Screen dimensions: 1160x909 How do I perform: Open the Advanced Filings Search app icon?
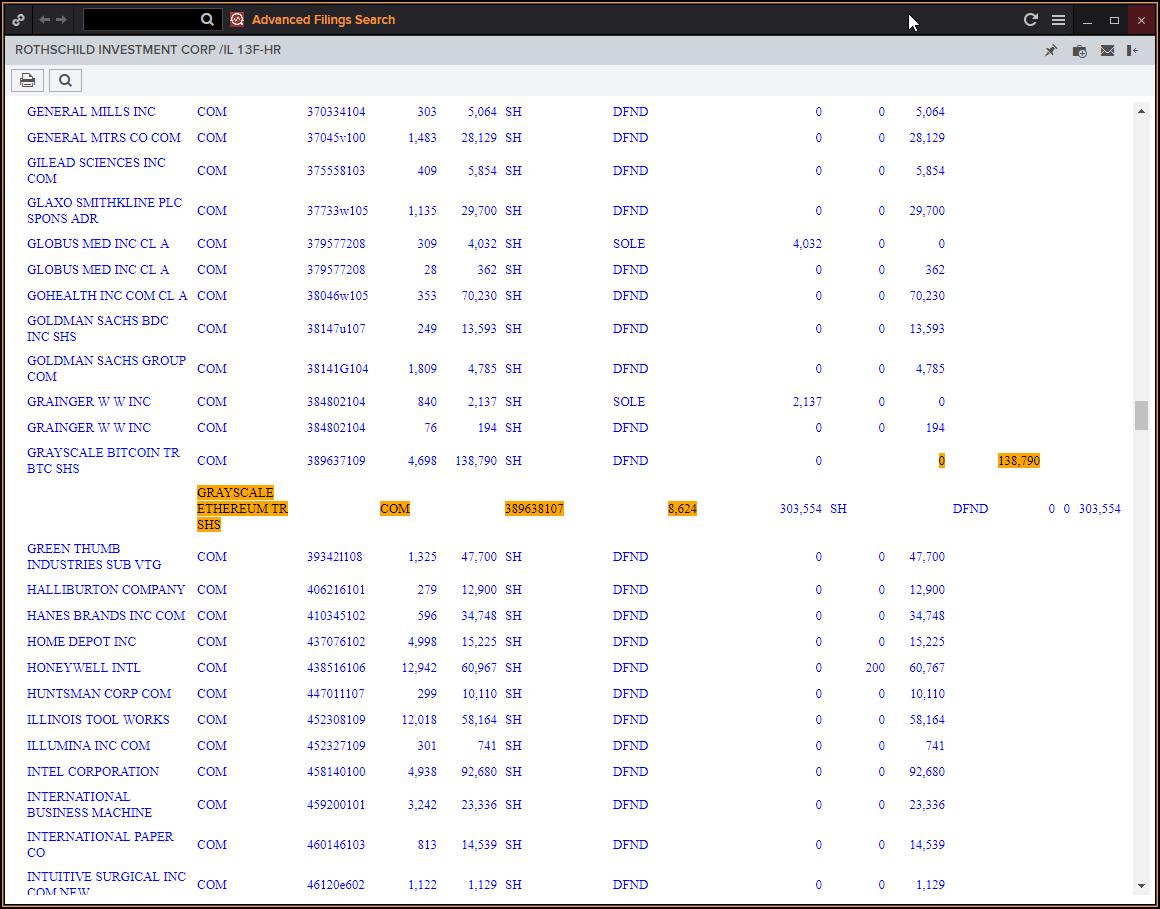click(x=237, y=20)
